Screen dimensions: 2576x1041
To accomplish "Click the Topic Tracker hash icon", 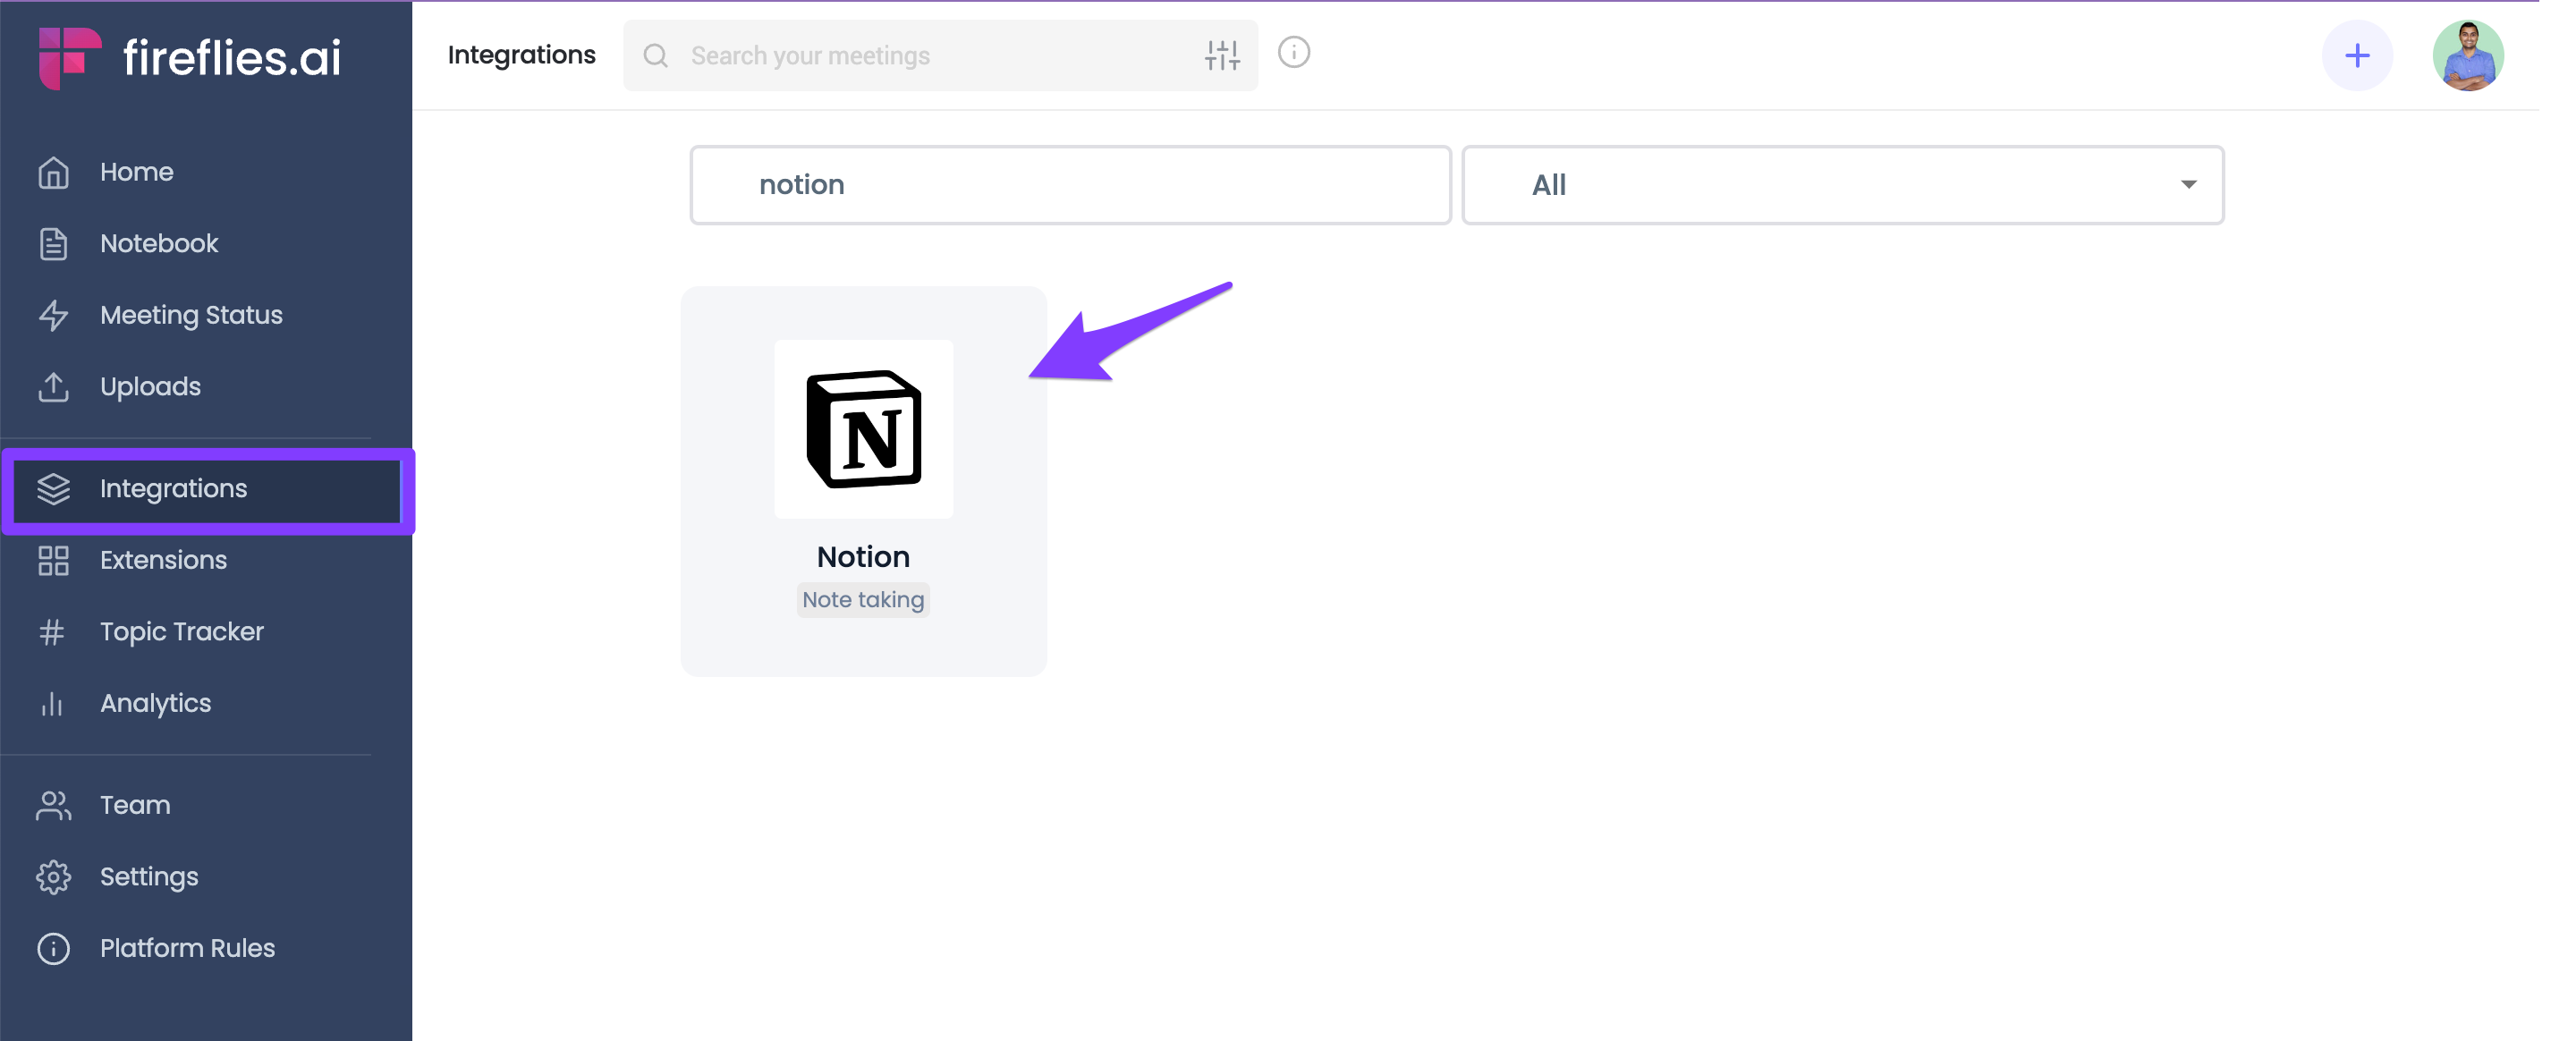I will click(52, 632).
